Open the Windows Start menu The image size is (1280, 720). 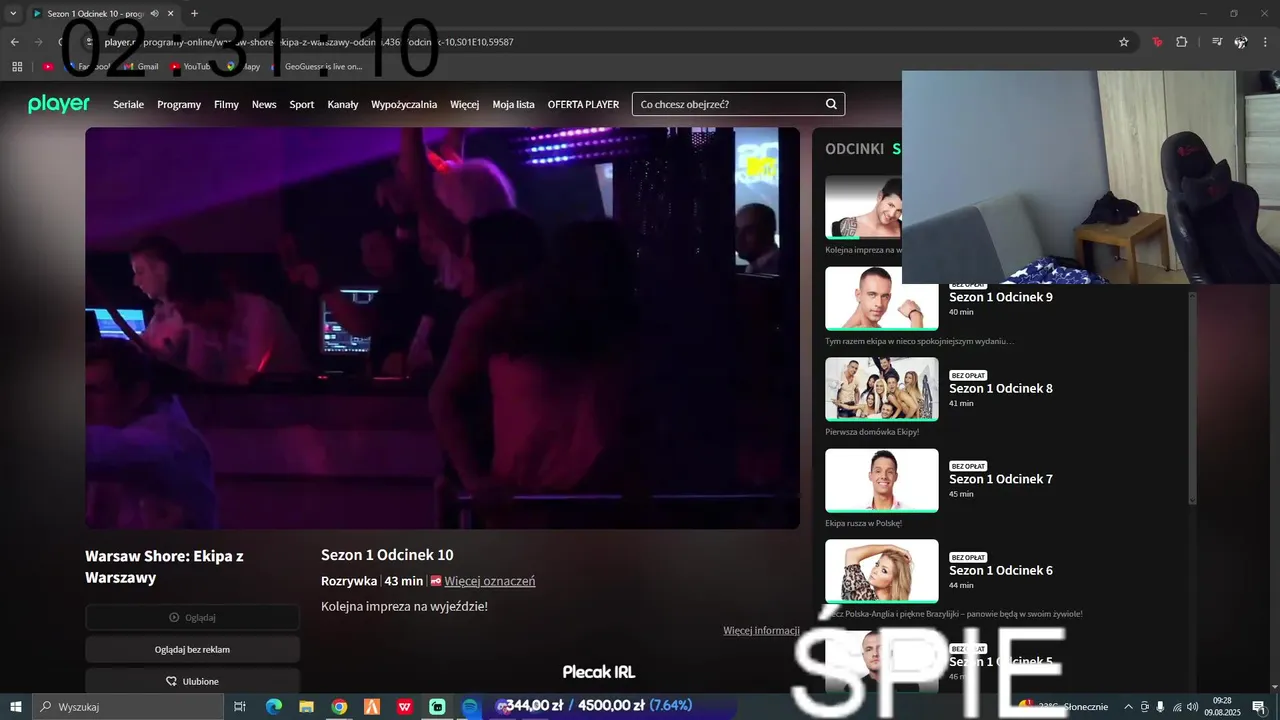[x=16, y=707]
